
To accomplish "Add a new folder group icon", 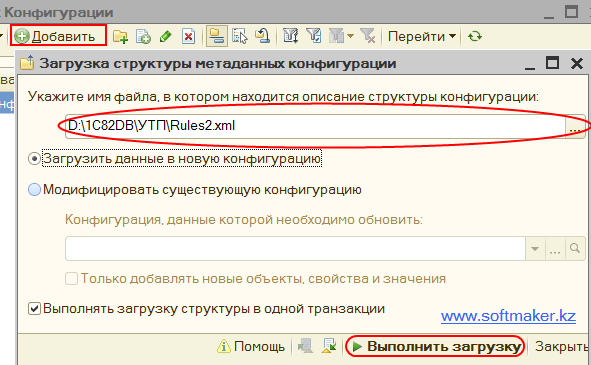I will [120, 37].
